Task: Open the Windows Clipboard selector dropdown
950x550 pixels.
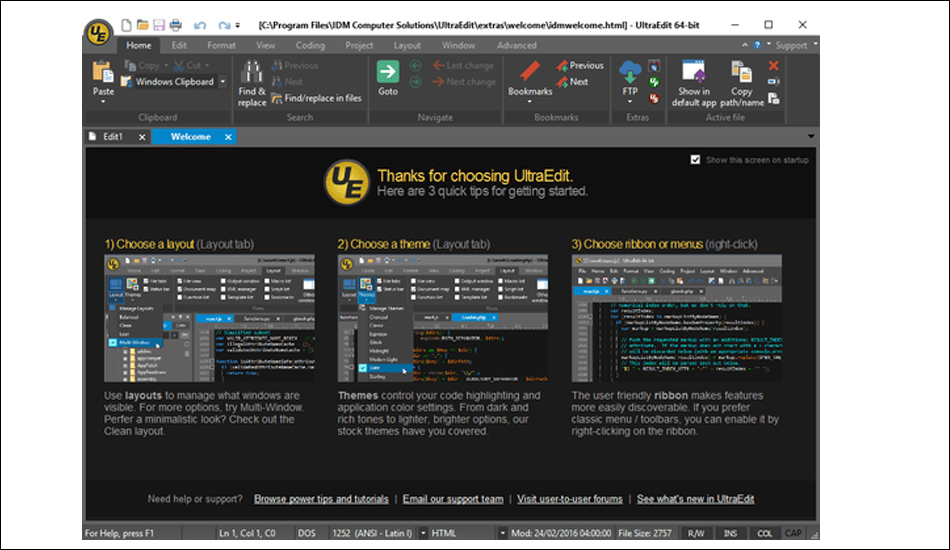Action: coord(223,81)
